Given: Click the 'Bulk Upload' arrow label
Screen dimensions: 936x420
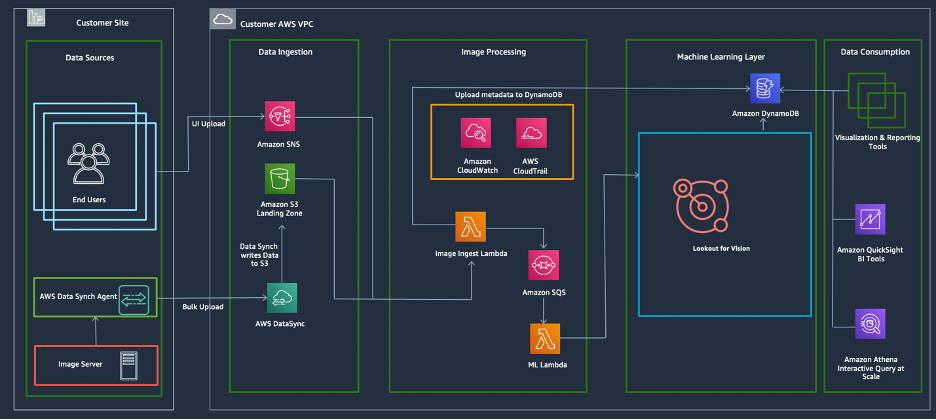Looking at the screenshot, I should [203, 307].
